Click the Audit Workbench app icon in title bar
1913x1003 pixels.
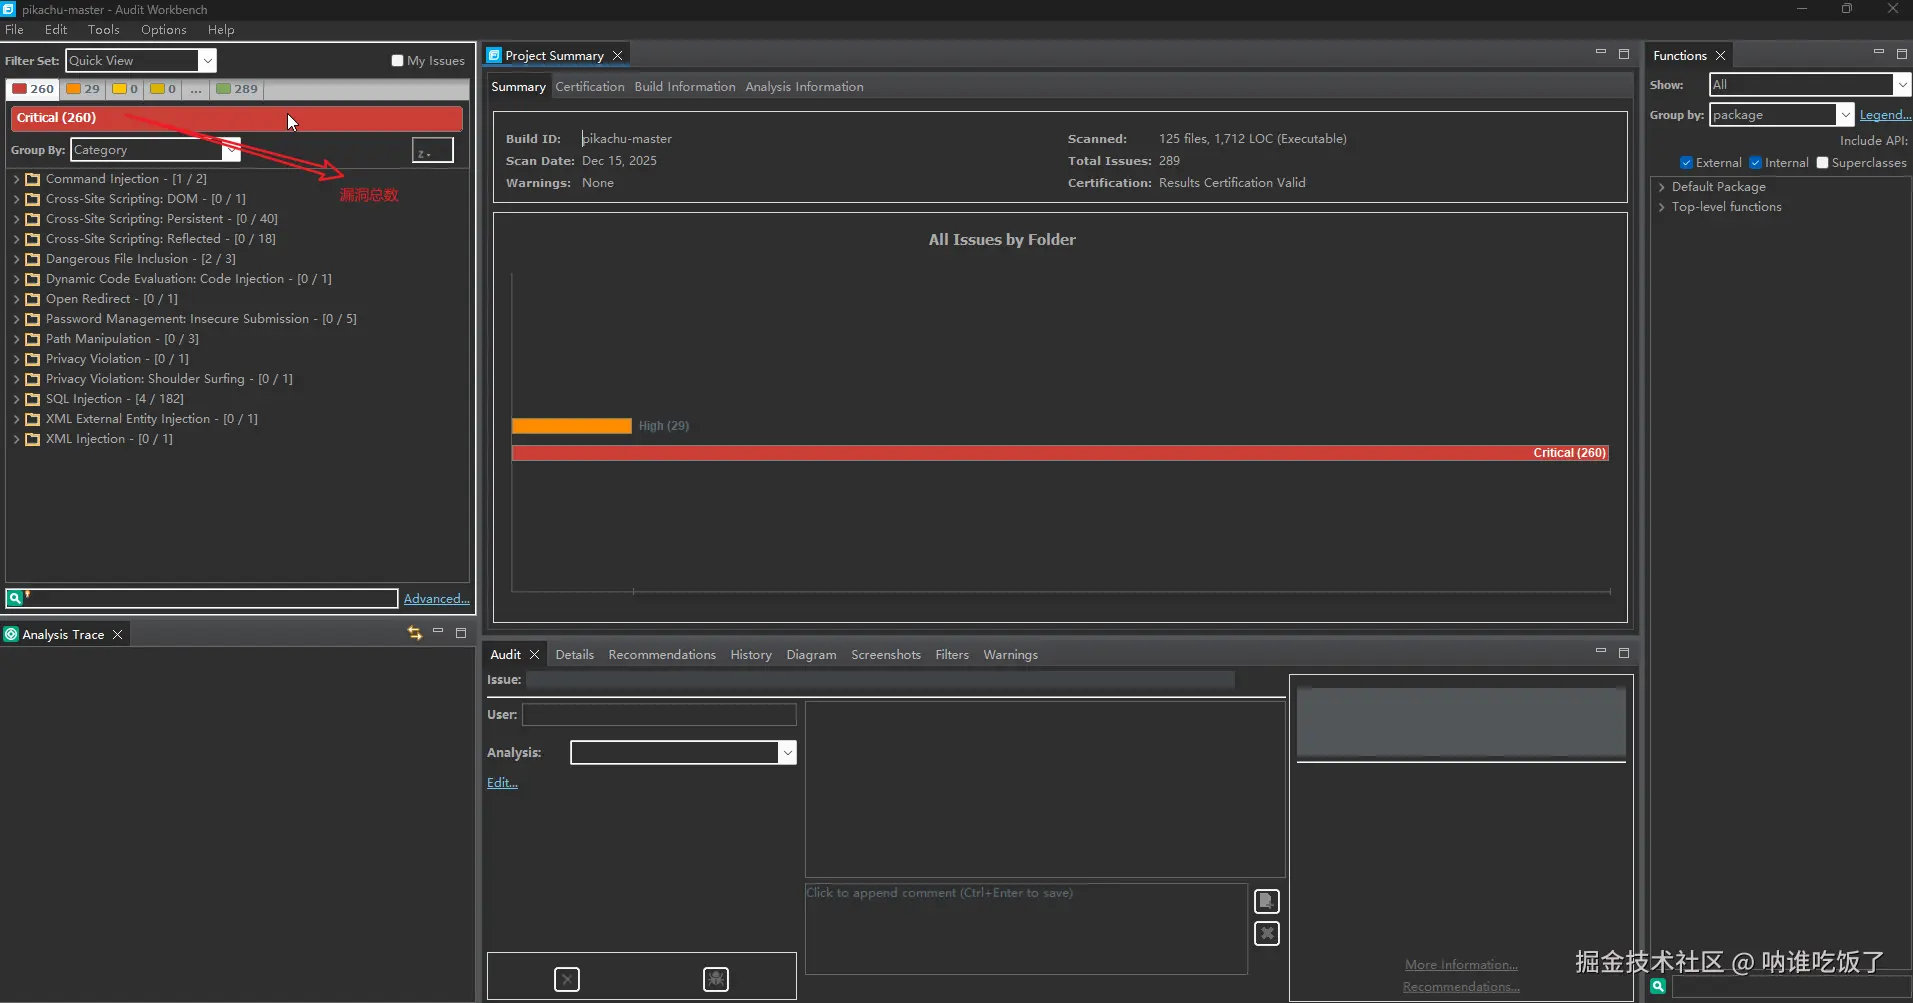point(8,9)
